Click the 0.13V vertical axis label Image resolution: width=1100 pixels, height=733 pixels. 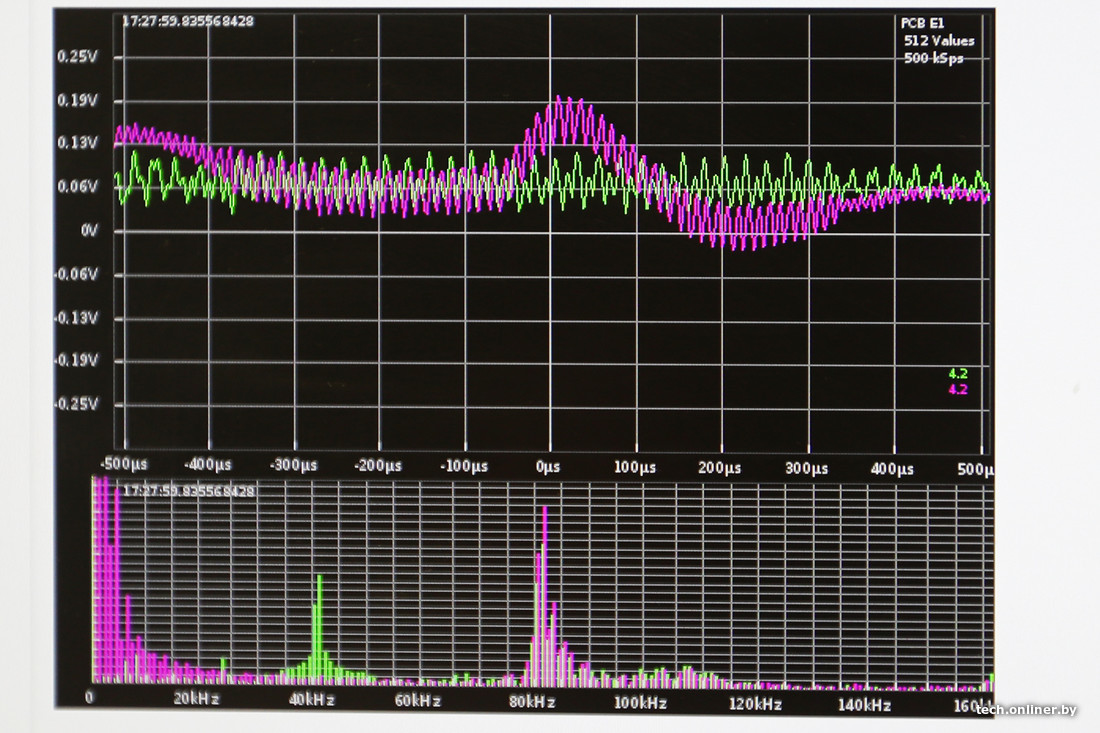tap(77, 143)
